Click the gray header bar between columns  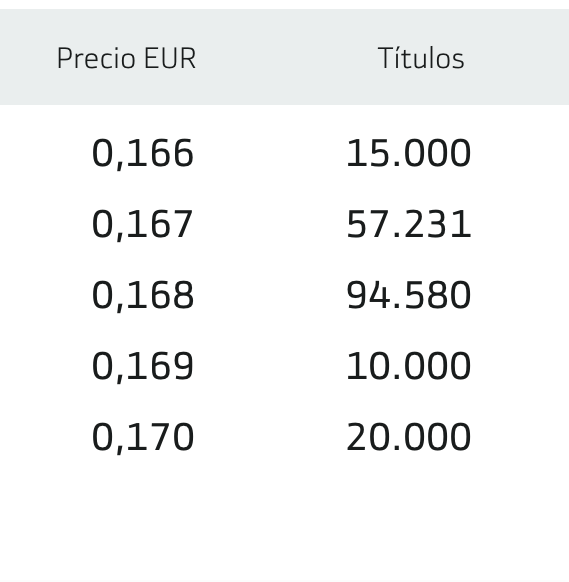point(287,57)
